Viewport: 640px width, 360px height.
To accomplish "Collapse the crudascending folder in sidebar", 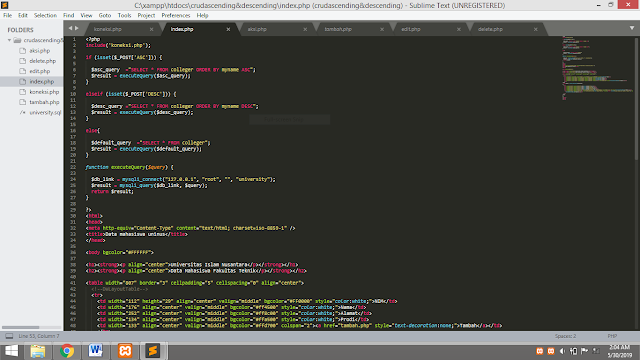I will tap(9, 40).
